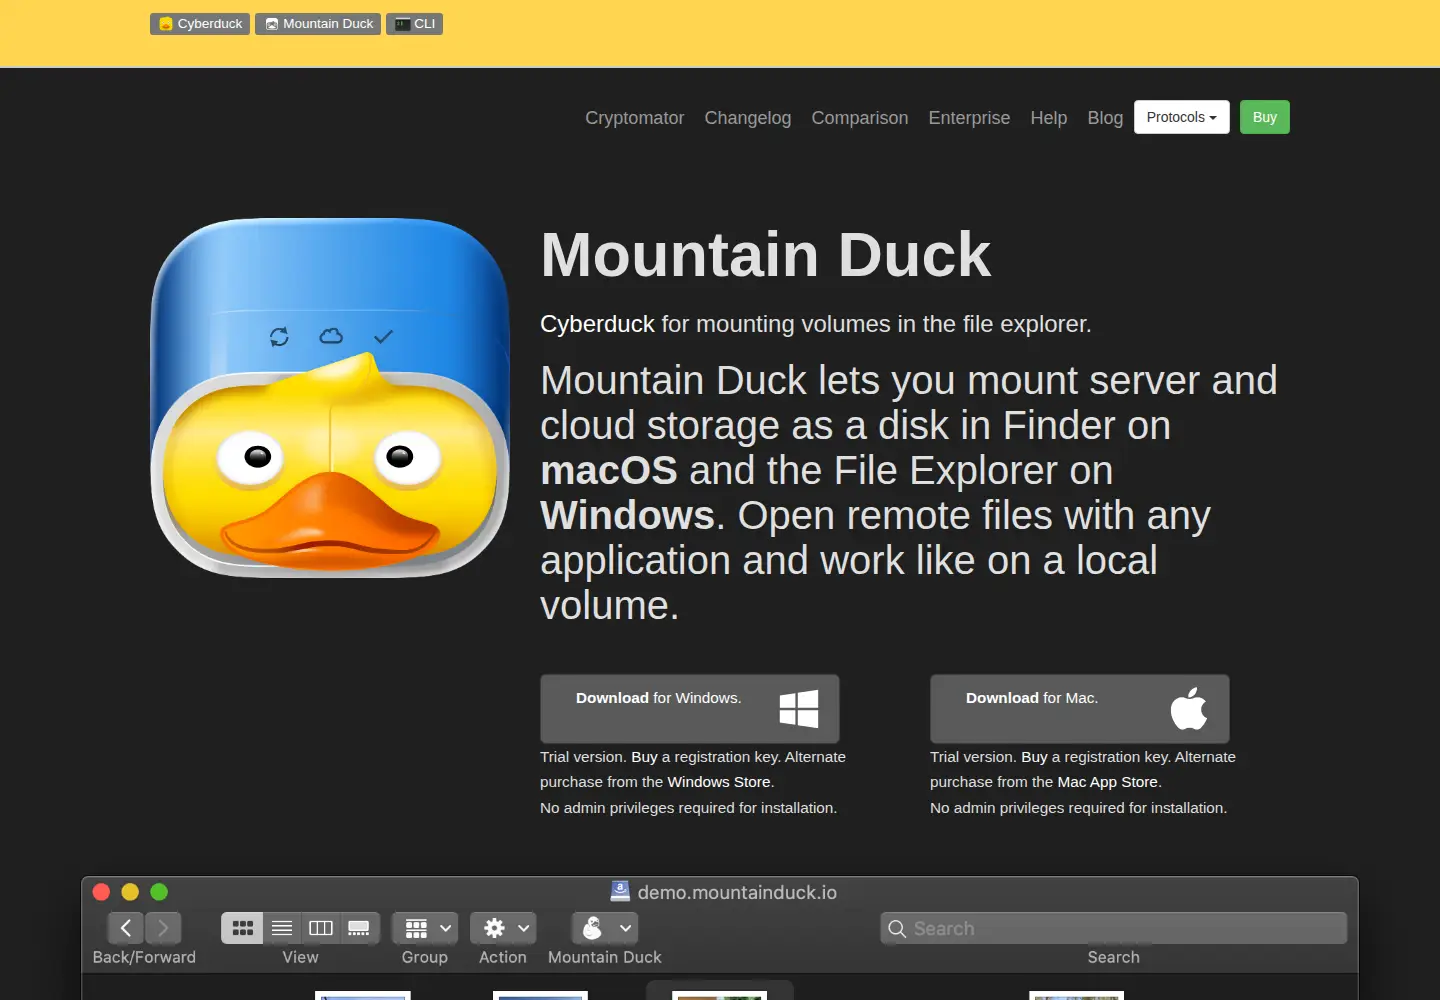Open the CLI tab at top
This screenshot has height=1000, width=1440.
click(415, 24)
